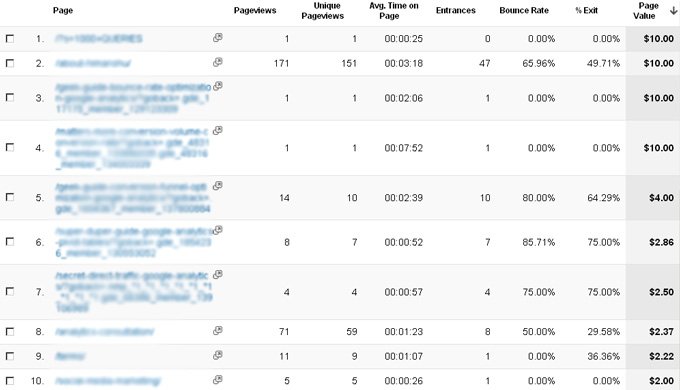Image resolution: width=680 pixels, height=390 pixels.
Task: Click the 85.71% bounce rate cell
Action: [539, 242]
